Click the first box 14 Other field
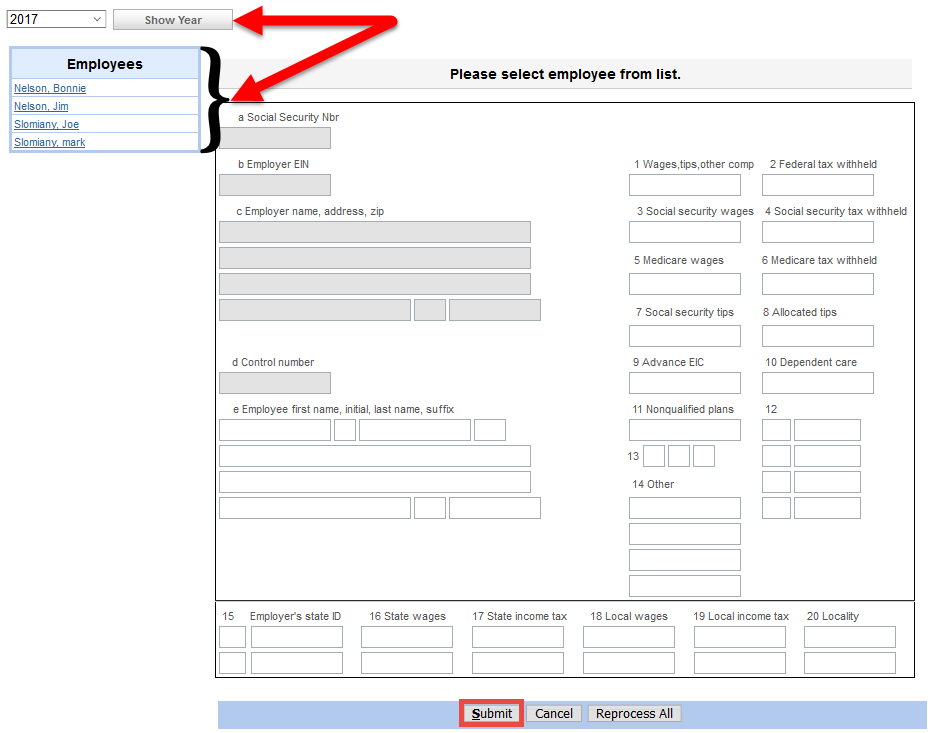This screenshot has height=733, width=939. click(x=684, y=508)
